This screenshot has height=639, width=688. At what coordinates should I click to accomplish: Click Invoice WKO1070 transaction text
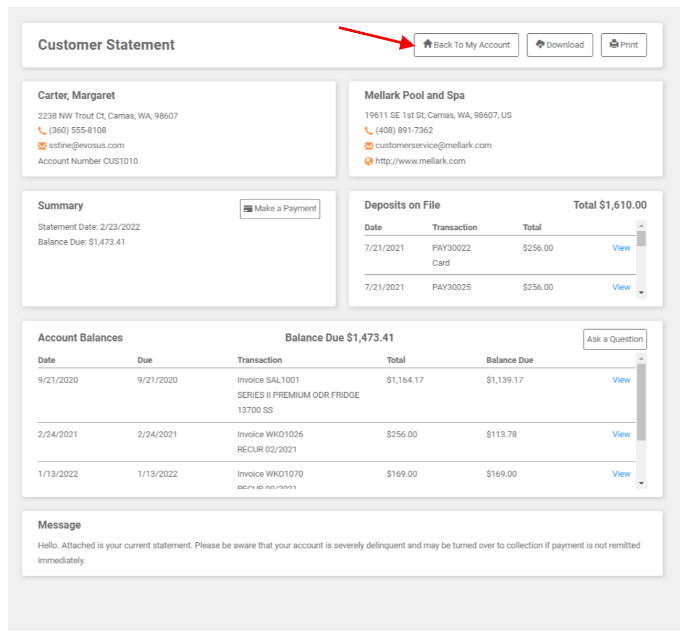(x=270, y=474)
